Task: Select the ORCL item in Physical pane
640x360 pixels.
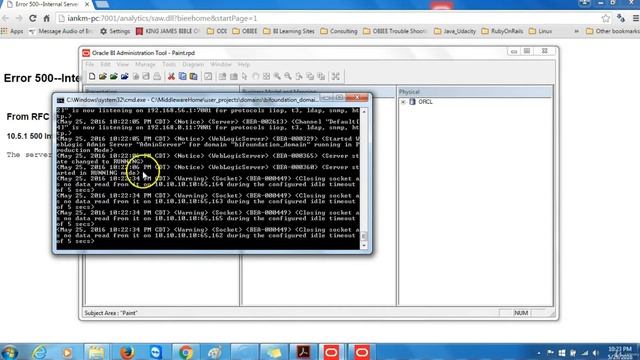Action: pos(425,102)
